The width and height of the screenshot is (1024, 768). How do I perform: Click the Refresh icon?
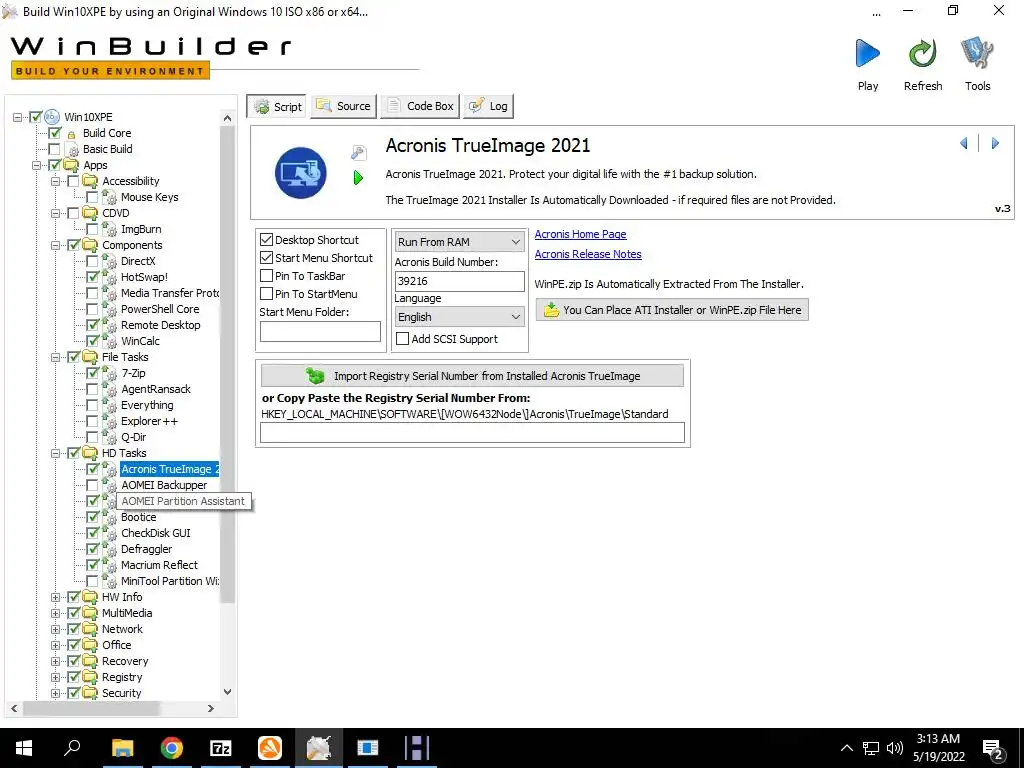click(x=922, y=53)
